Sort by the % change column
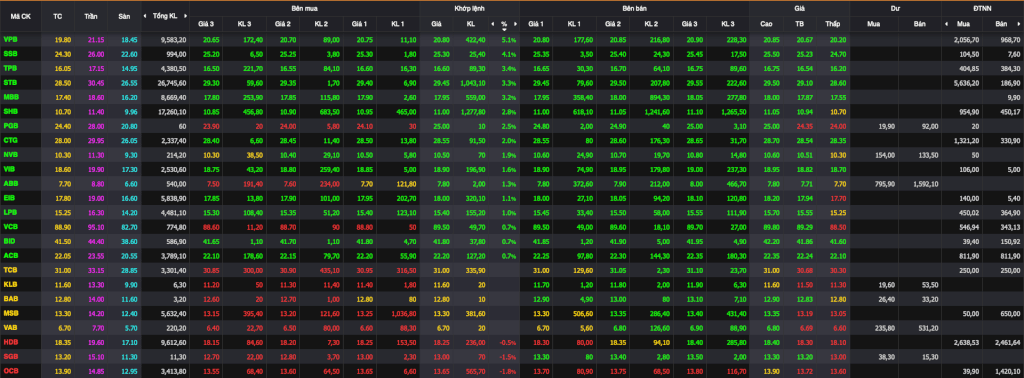 point(504,24)
